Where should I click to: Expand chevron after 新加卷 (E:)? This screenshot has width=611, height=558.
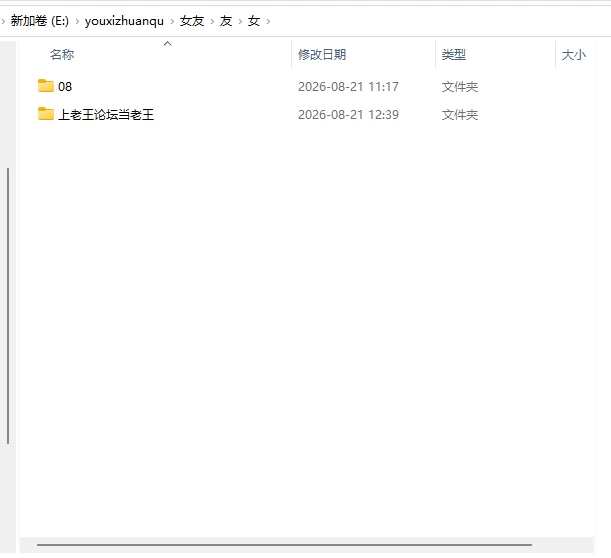click(77, 21)
